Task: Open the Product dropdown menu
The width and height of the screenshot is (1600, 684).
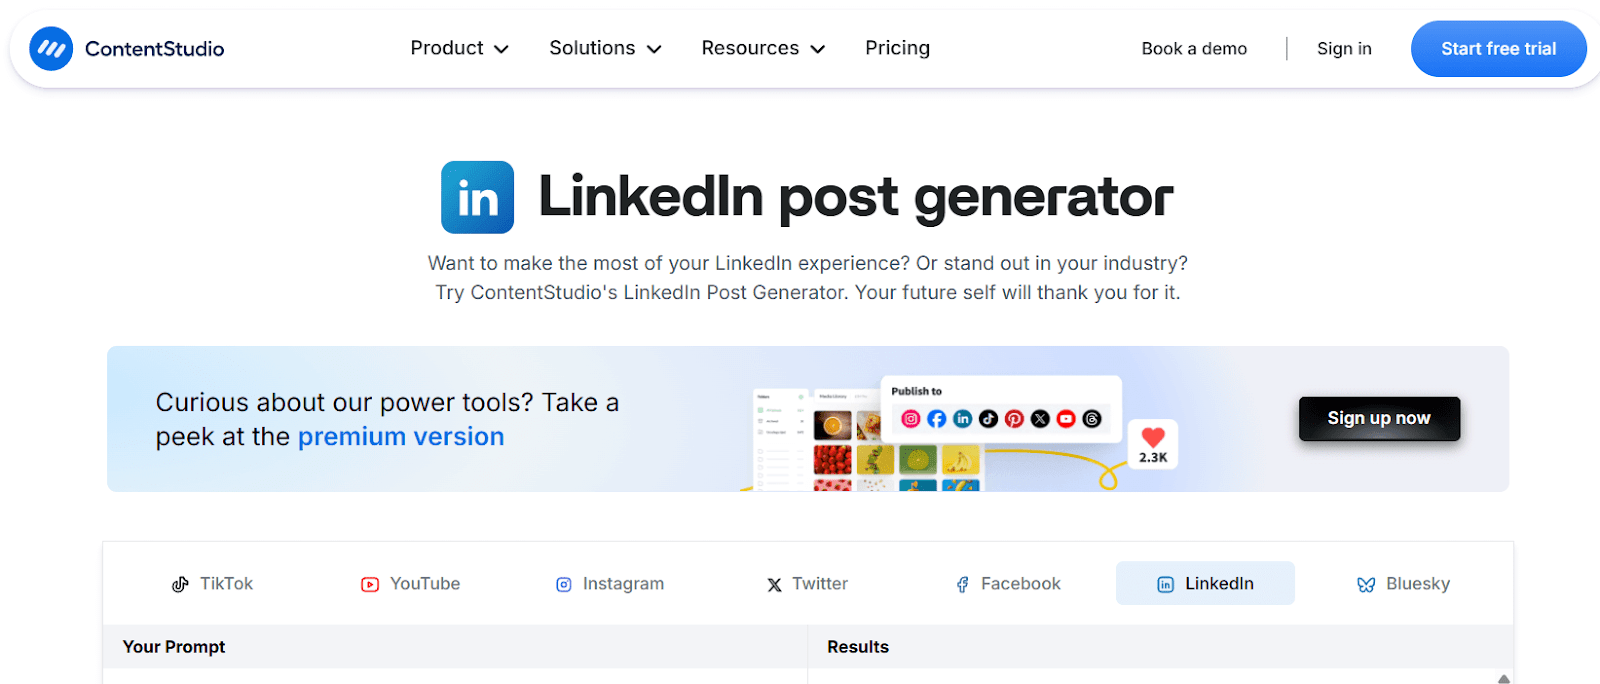Action: [x=459, y=48]
